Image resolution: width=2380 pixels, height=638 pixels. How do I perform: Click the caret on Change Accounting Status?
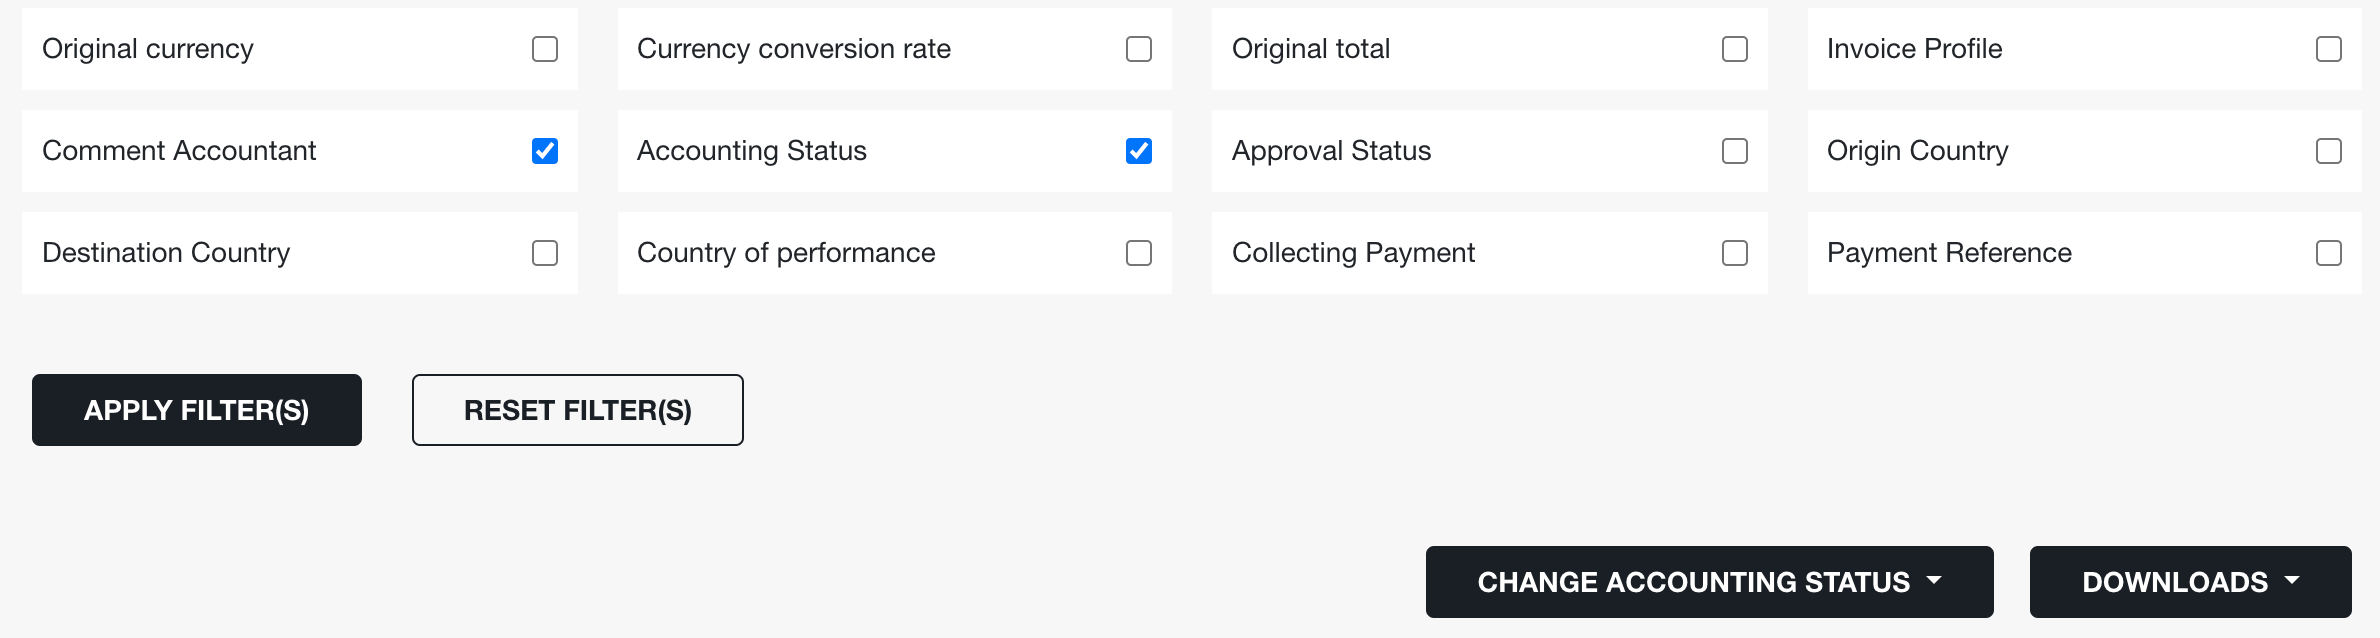1934,580
